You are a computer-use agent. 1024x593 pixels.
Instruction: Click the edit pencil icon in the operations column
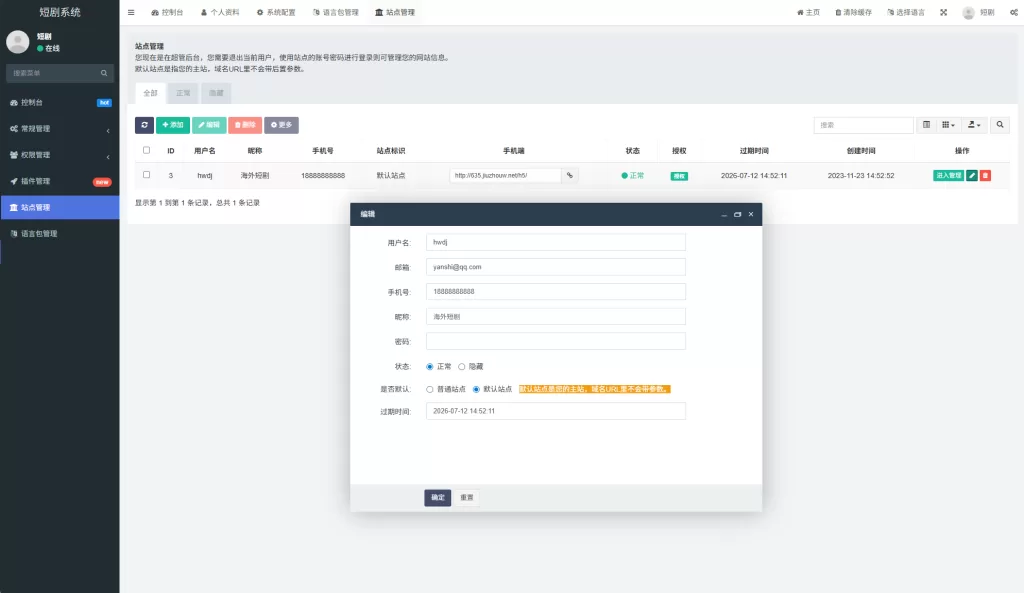pos(971,174)
